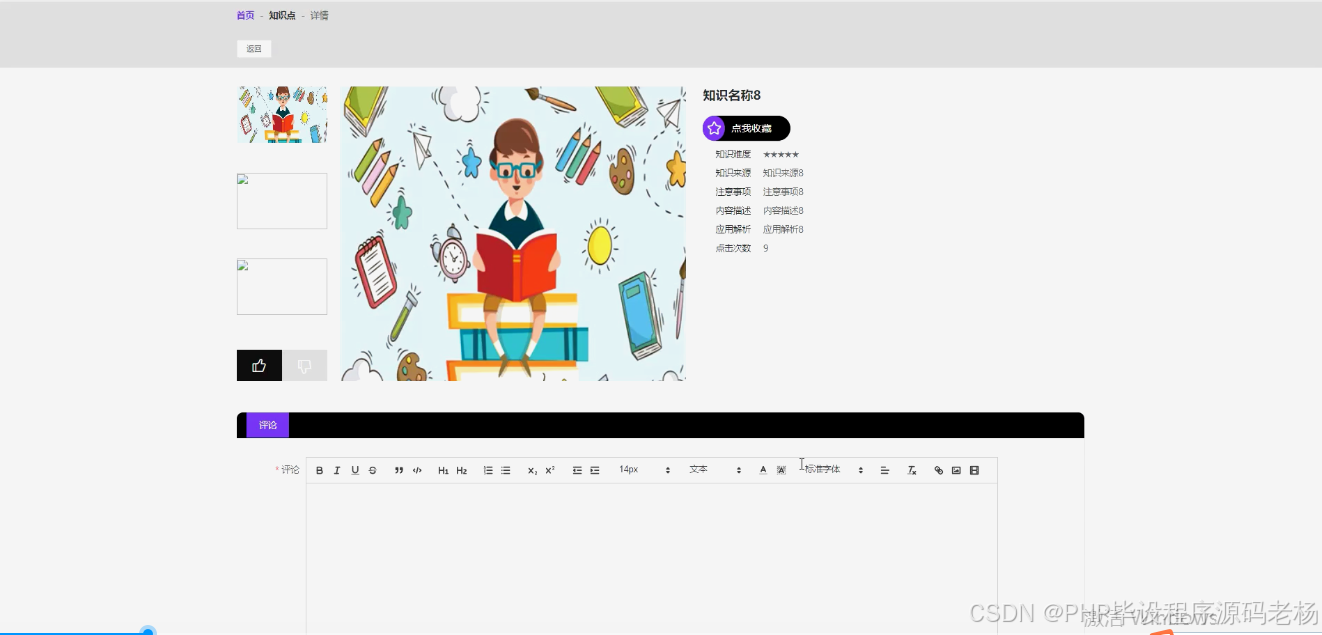Toggle bold formatting in comment editor
Image resolution: width=1322 pixels, height=635 pixels.
click(x=320, y=470)
